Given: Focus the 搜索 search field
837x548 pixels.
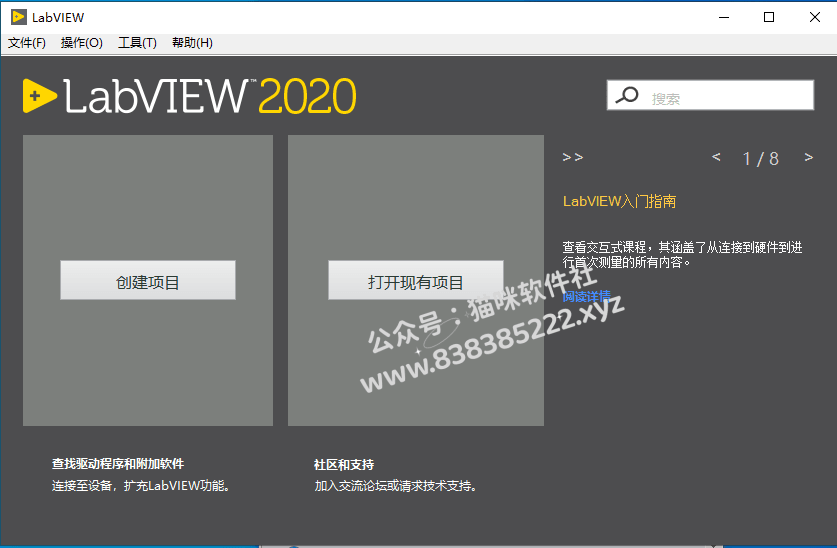Looking at the screenshot, I should click(710, 95).
